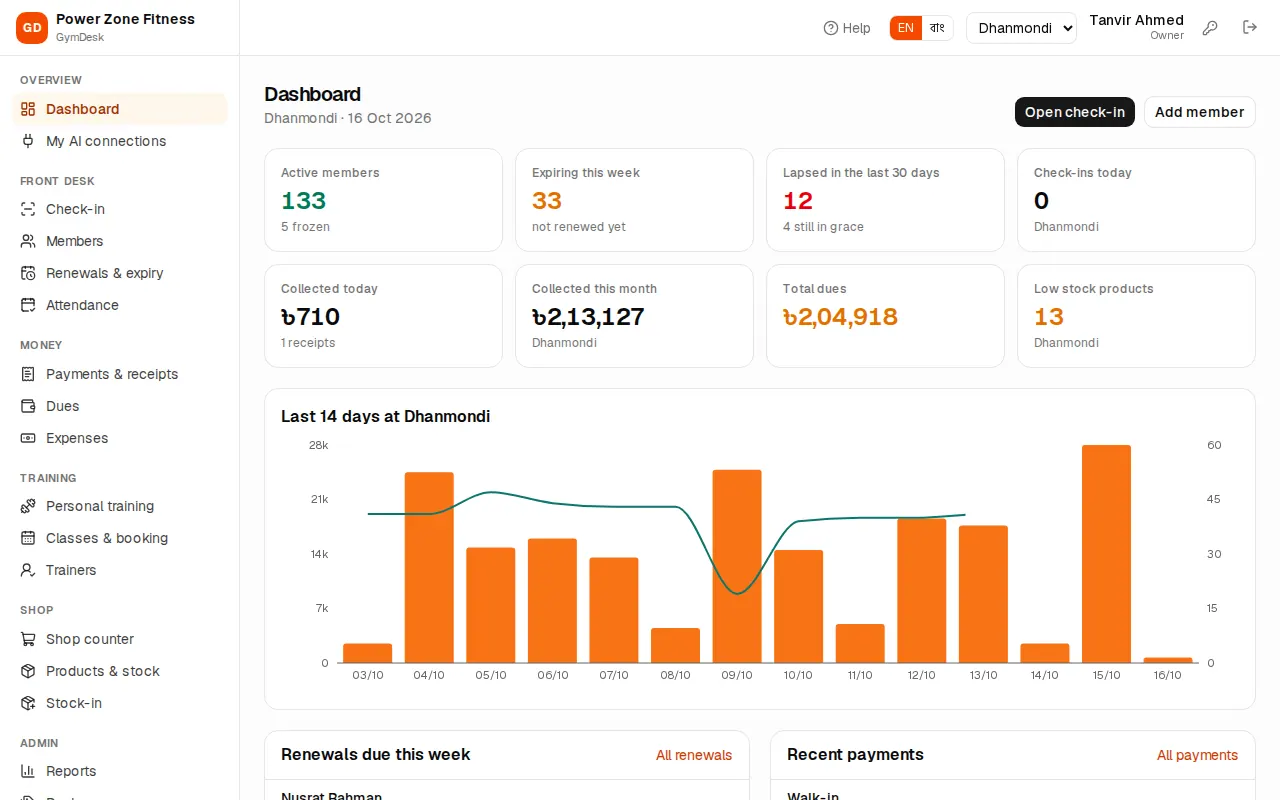Click the Active members card
Image resolution: width=1280 pixels, height=800 pixels.
click(x=383, y=200)
